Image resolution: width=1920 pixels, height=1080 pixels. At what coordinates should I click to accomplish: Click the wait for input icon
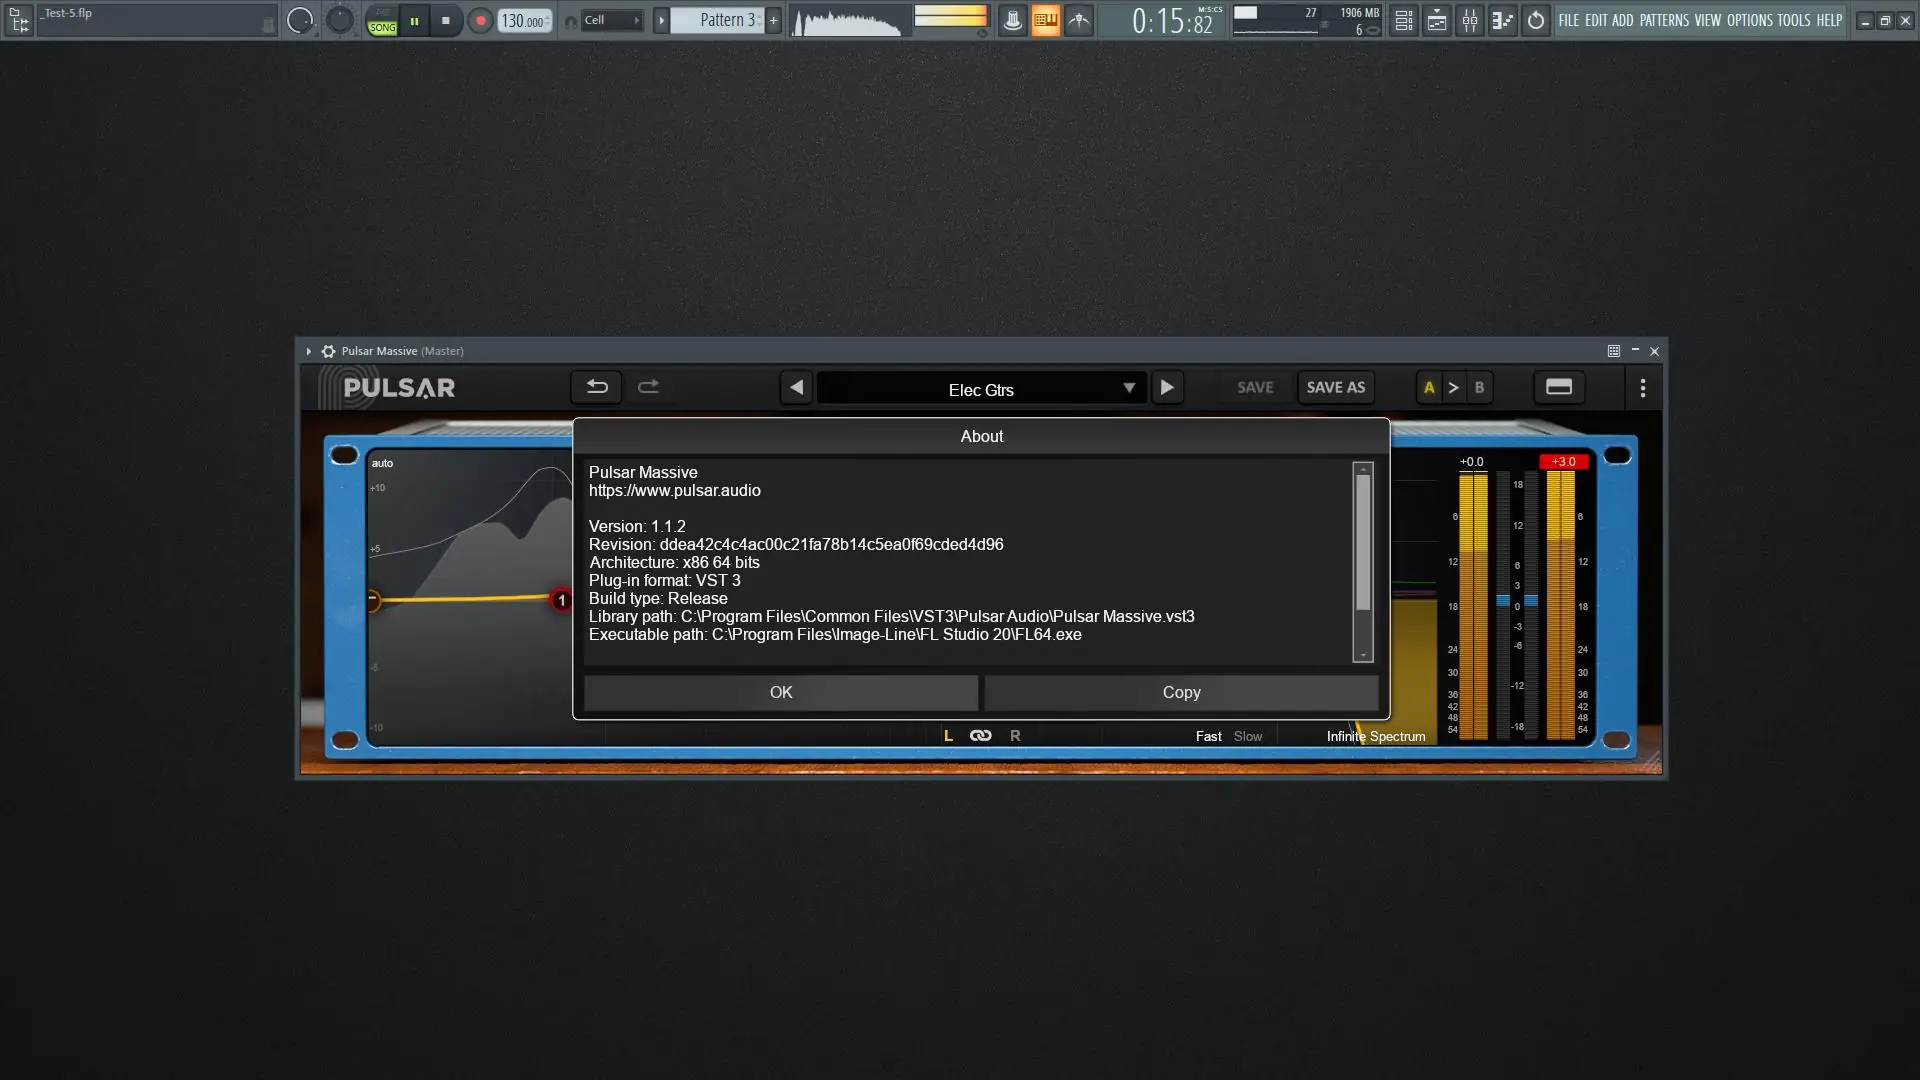[1078, 20]
